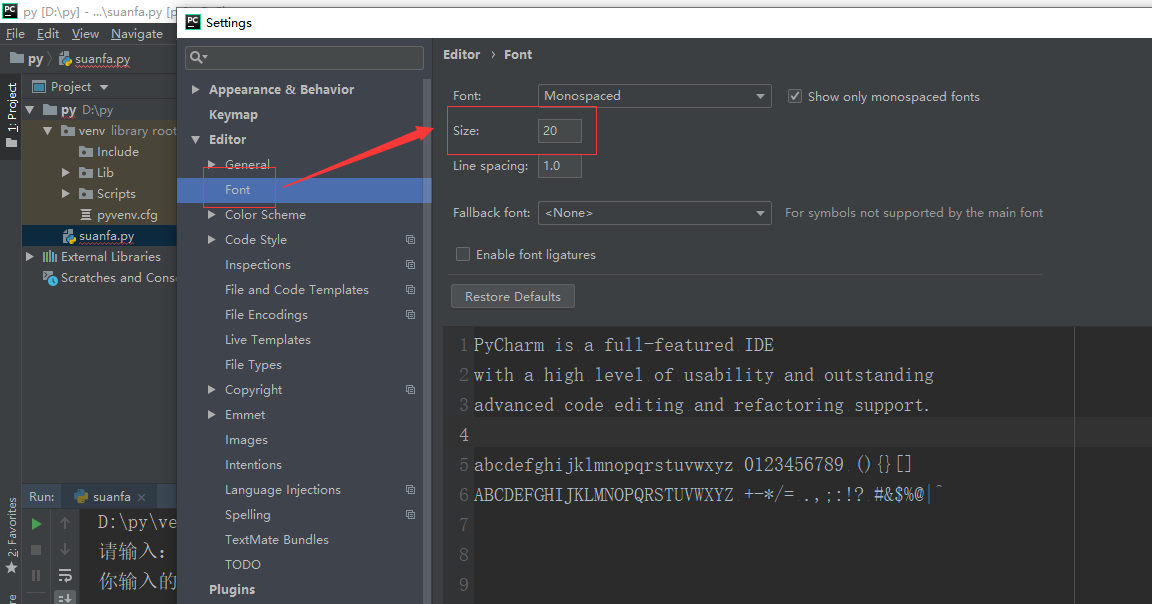The height and width of the screenshot is (604, 1152).
Task: Enable font ligatures checkbox
Action: tap(463, 254)
